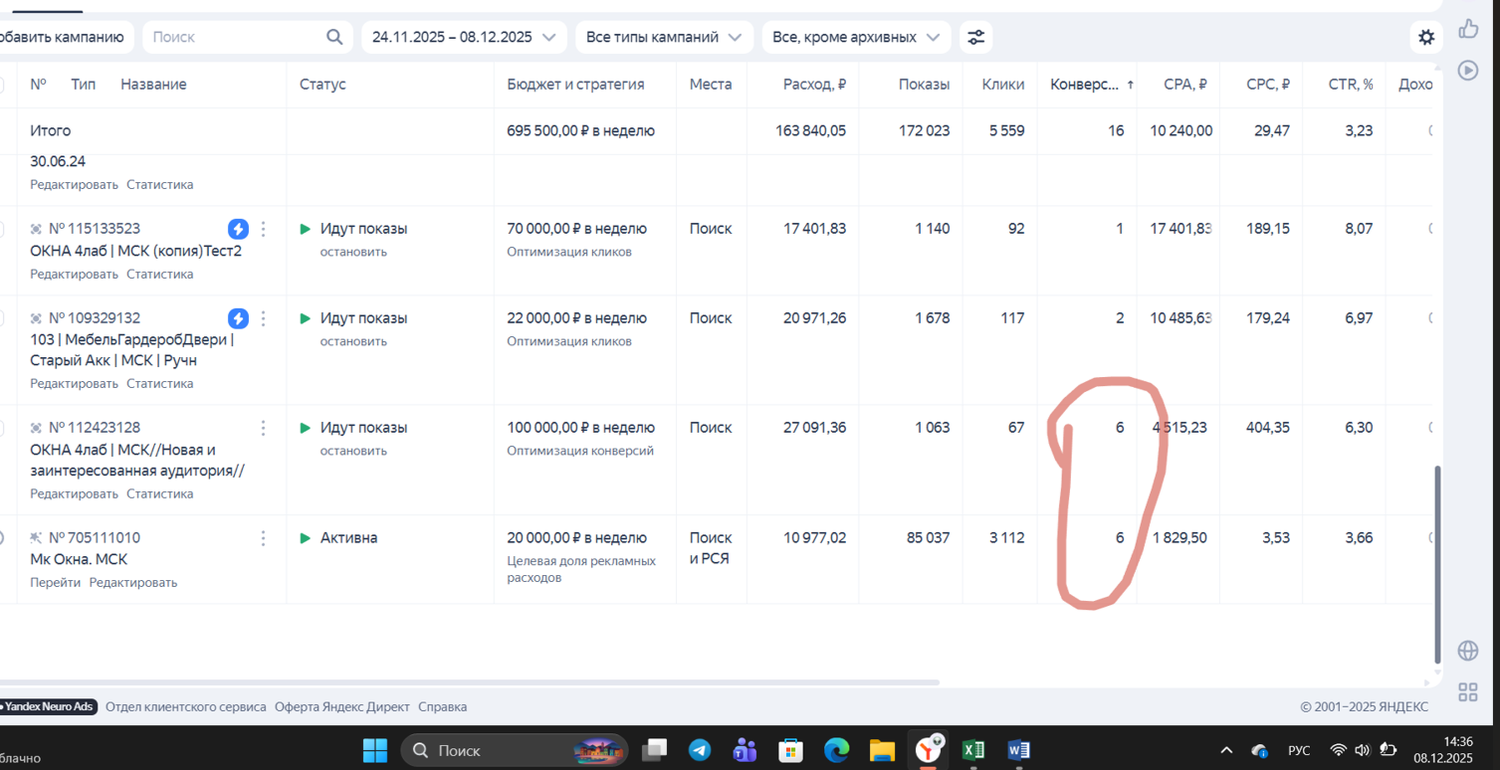Click the Windows taskbar Поиск search box
The height and width of the screenshot is (770, 1500).
[x=514, y=750]
